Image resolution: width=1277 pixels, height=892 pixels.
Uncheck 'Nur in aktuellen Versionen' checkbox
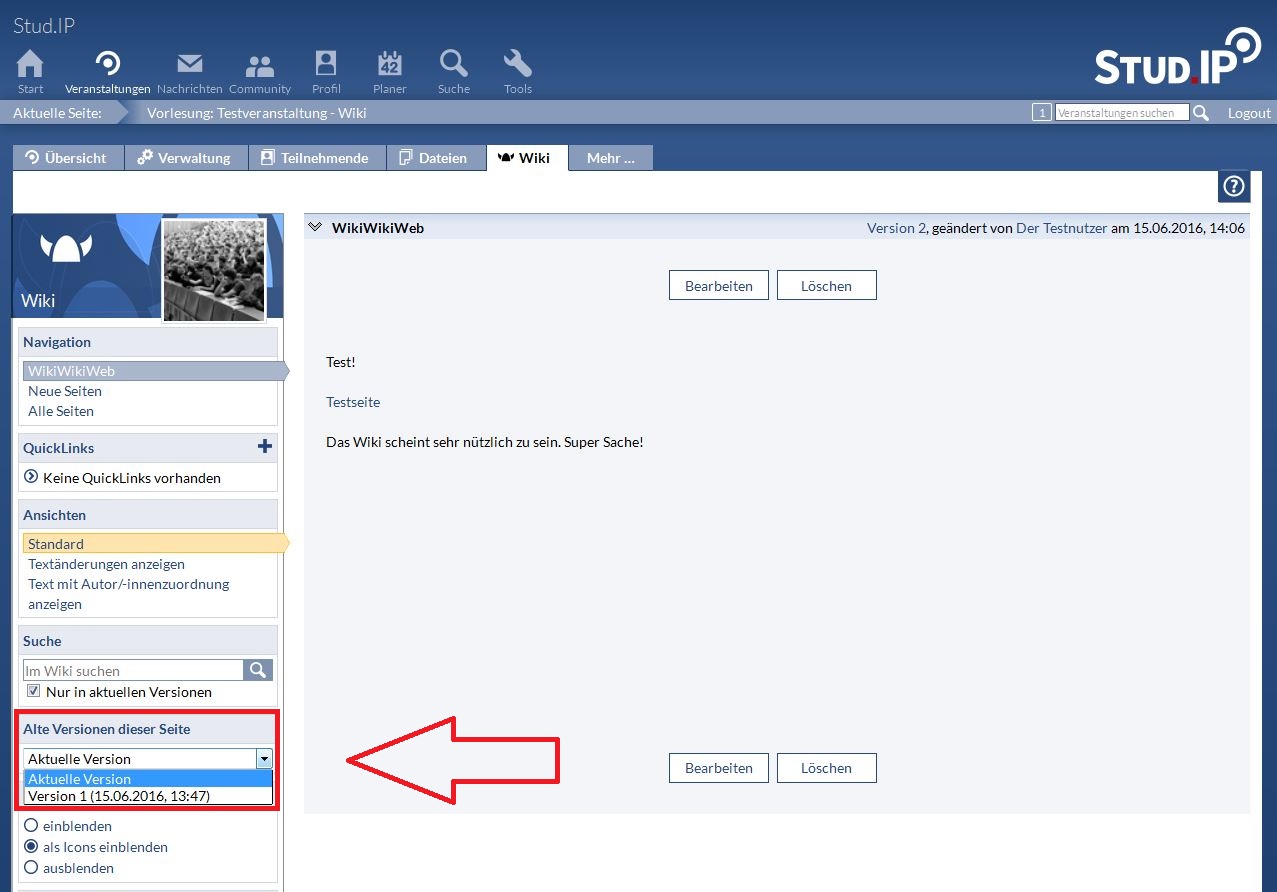[34, 691]
